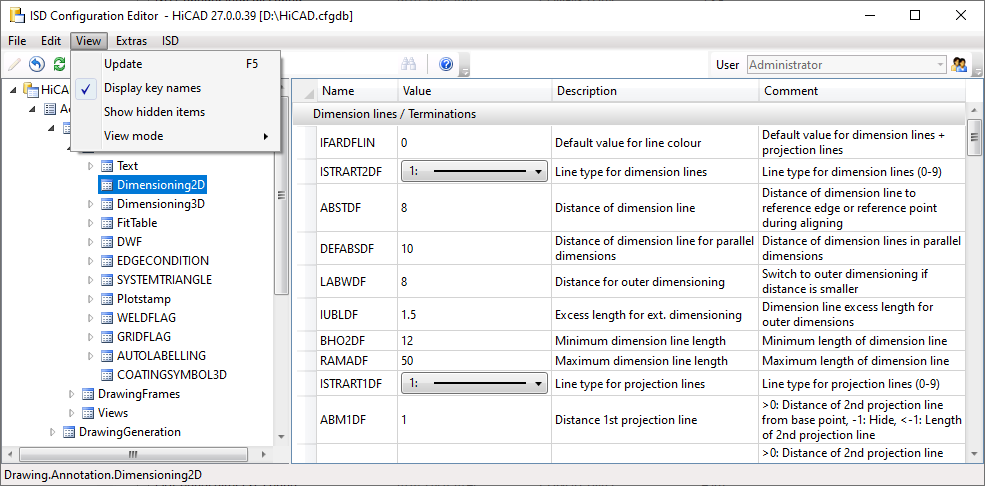Click the tree panel horizontal scrollbar thumb
The width and height of the screenshot is (985, 486).
pyautogui.click(x=132, y=454)
